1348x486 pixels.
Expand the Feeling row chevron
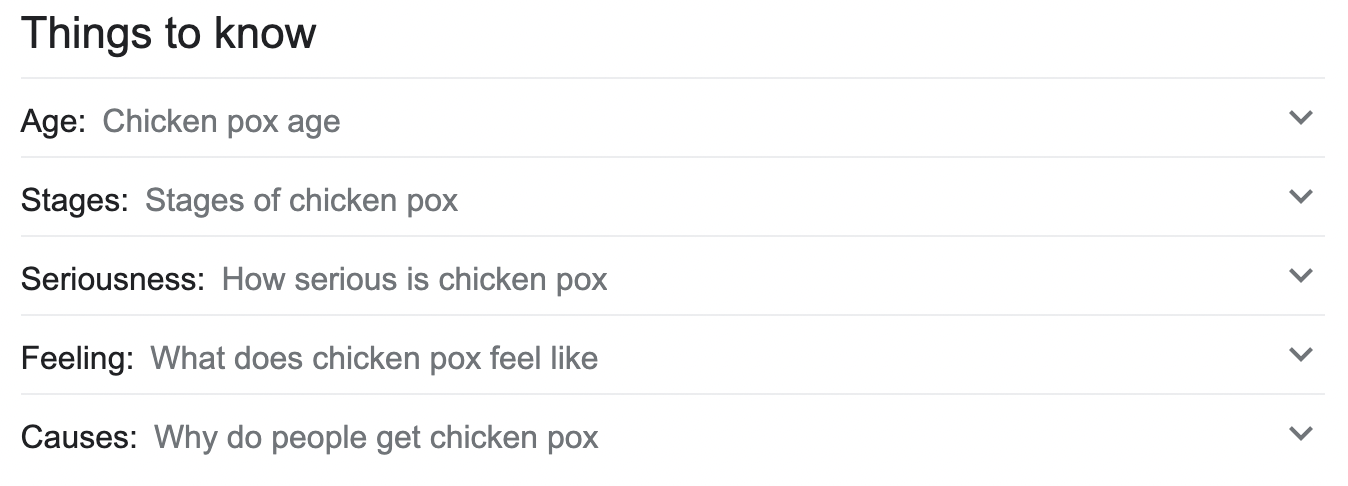1300,355
